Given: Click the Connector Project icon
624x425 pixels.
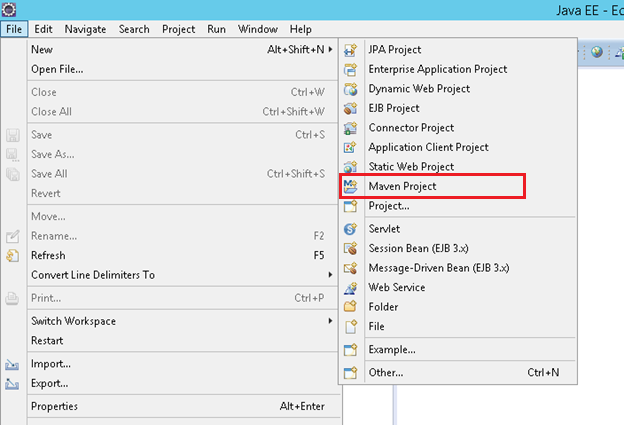Looking at the screenshot, I should 350,128.
